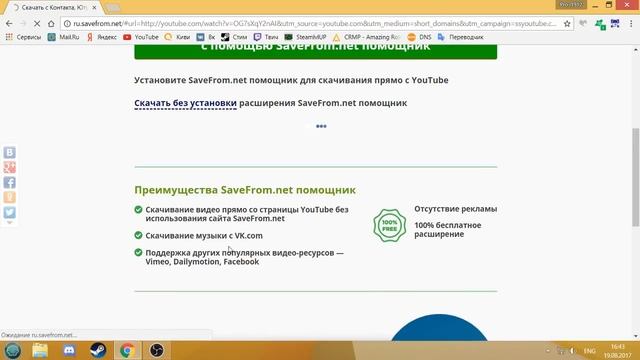640x360 pixels.
Task: Open the CRMP - Amazing bookmark
Action: pyautogui.click(x=366, y=37)
